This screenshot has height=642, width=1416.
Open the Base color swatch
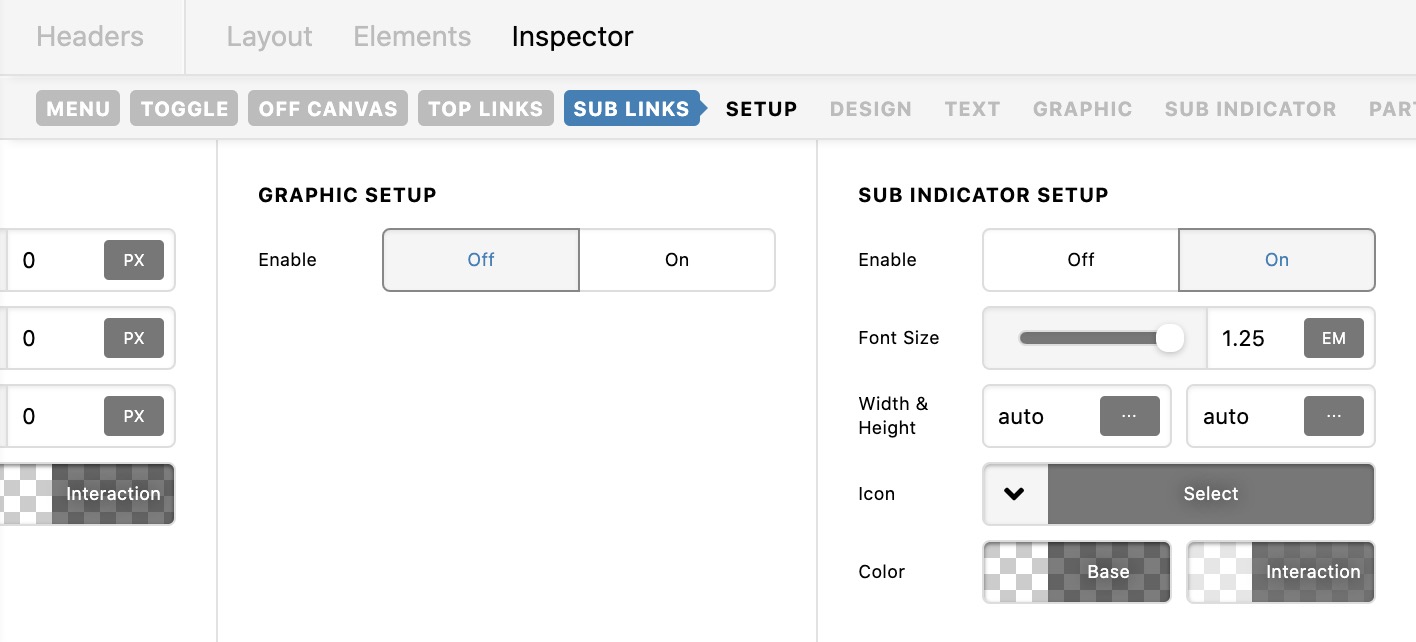tap(1077, 572)
